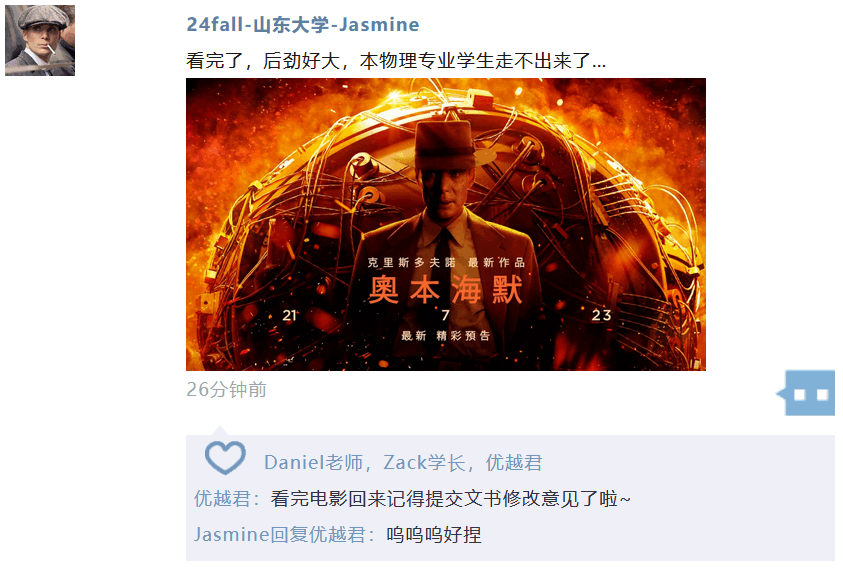Tap the reply text 呜呜呜好捏
Viewport: 843px width, 569px height.
(x=433, y=535)
